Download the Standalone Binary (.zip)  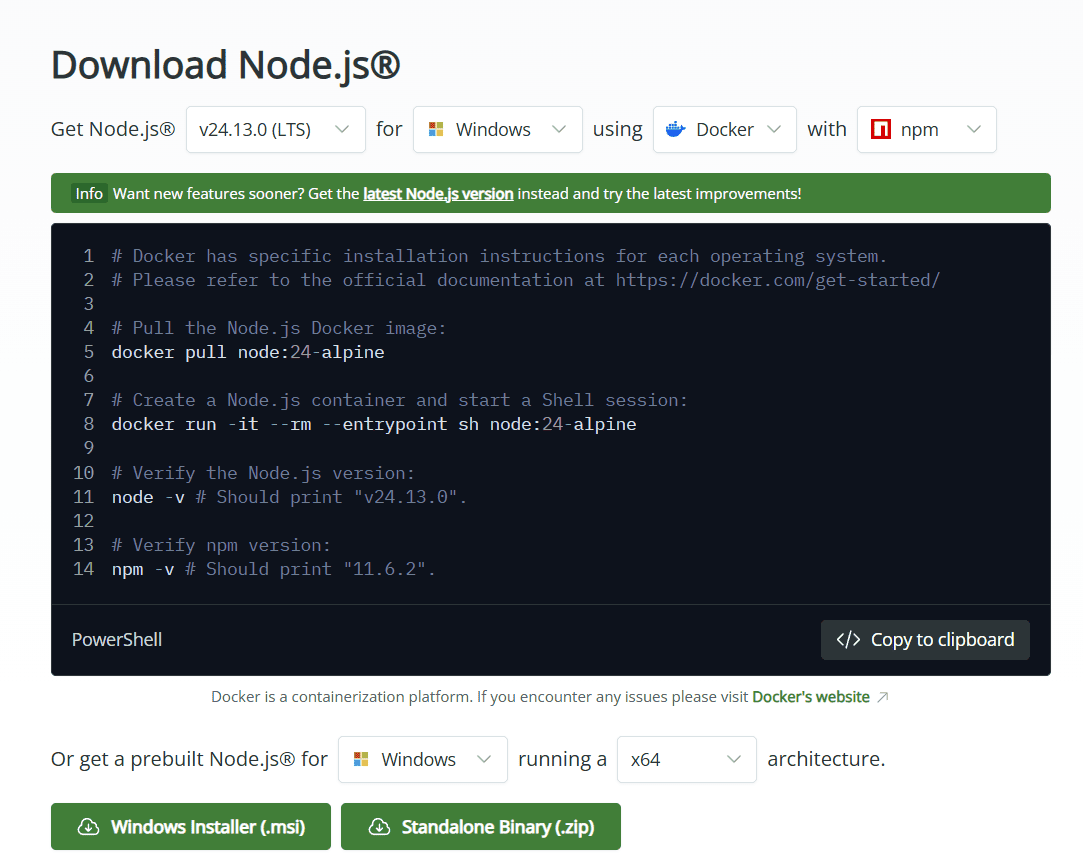click(480, 827)
